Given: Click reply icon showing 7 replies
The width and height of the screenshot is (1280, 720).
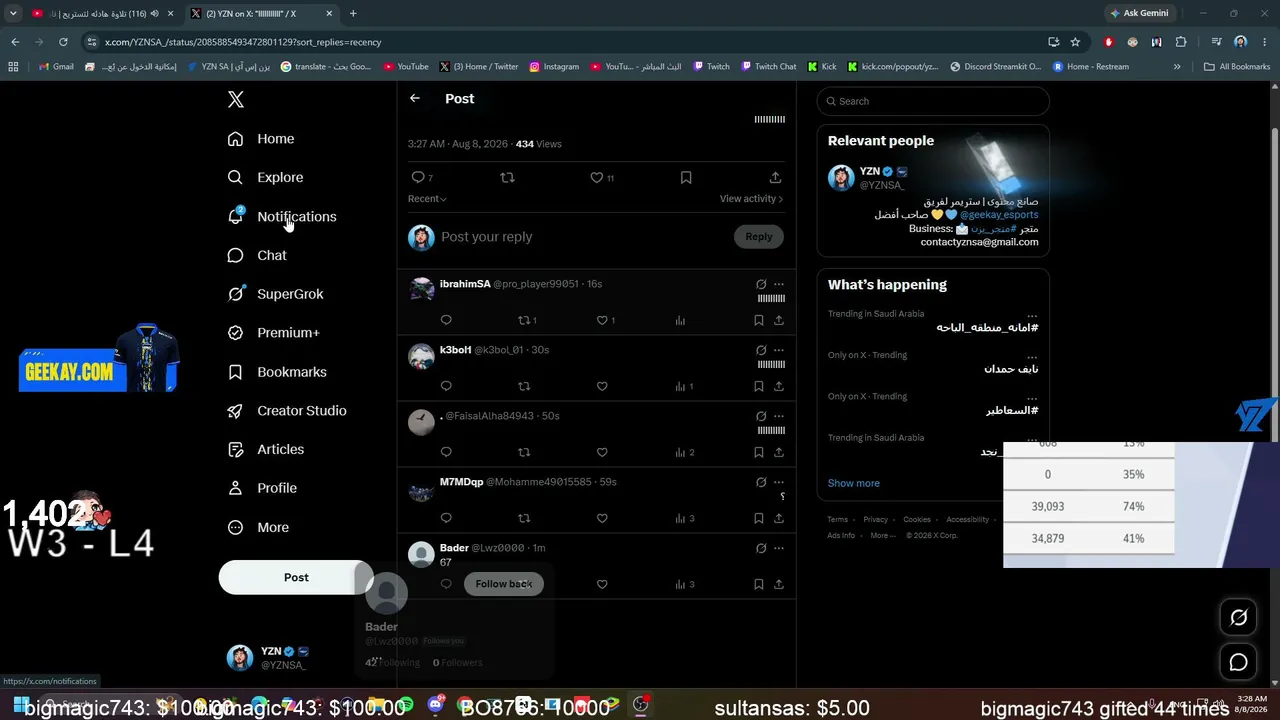Looking at the screenshot, I should (x=421, y=177).
